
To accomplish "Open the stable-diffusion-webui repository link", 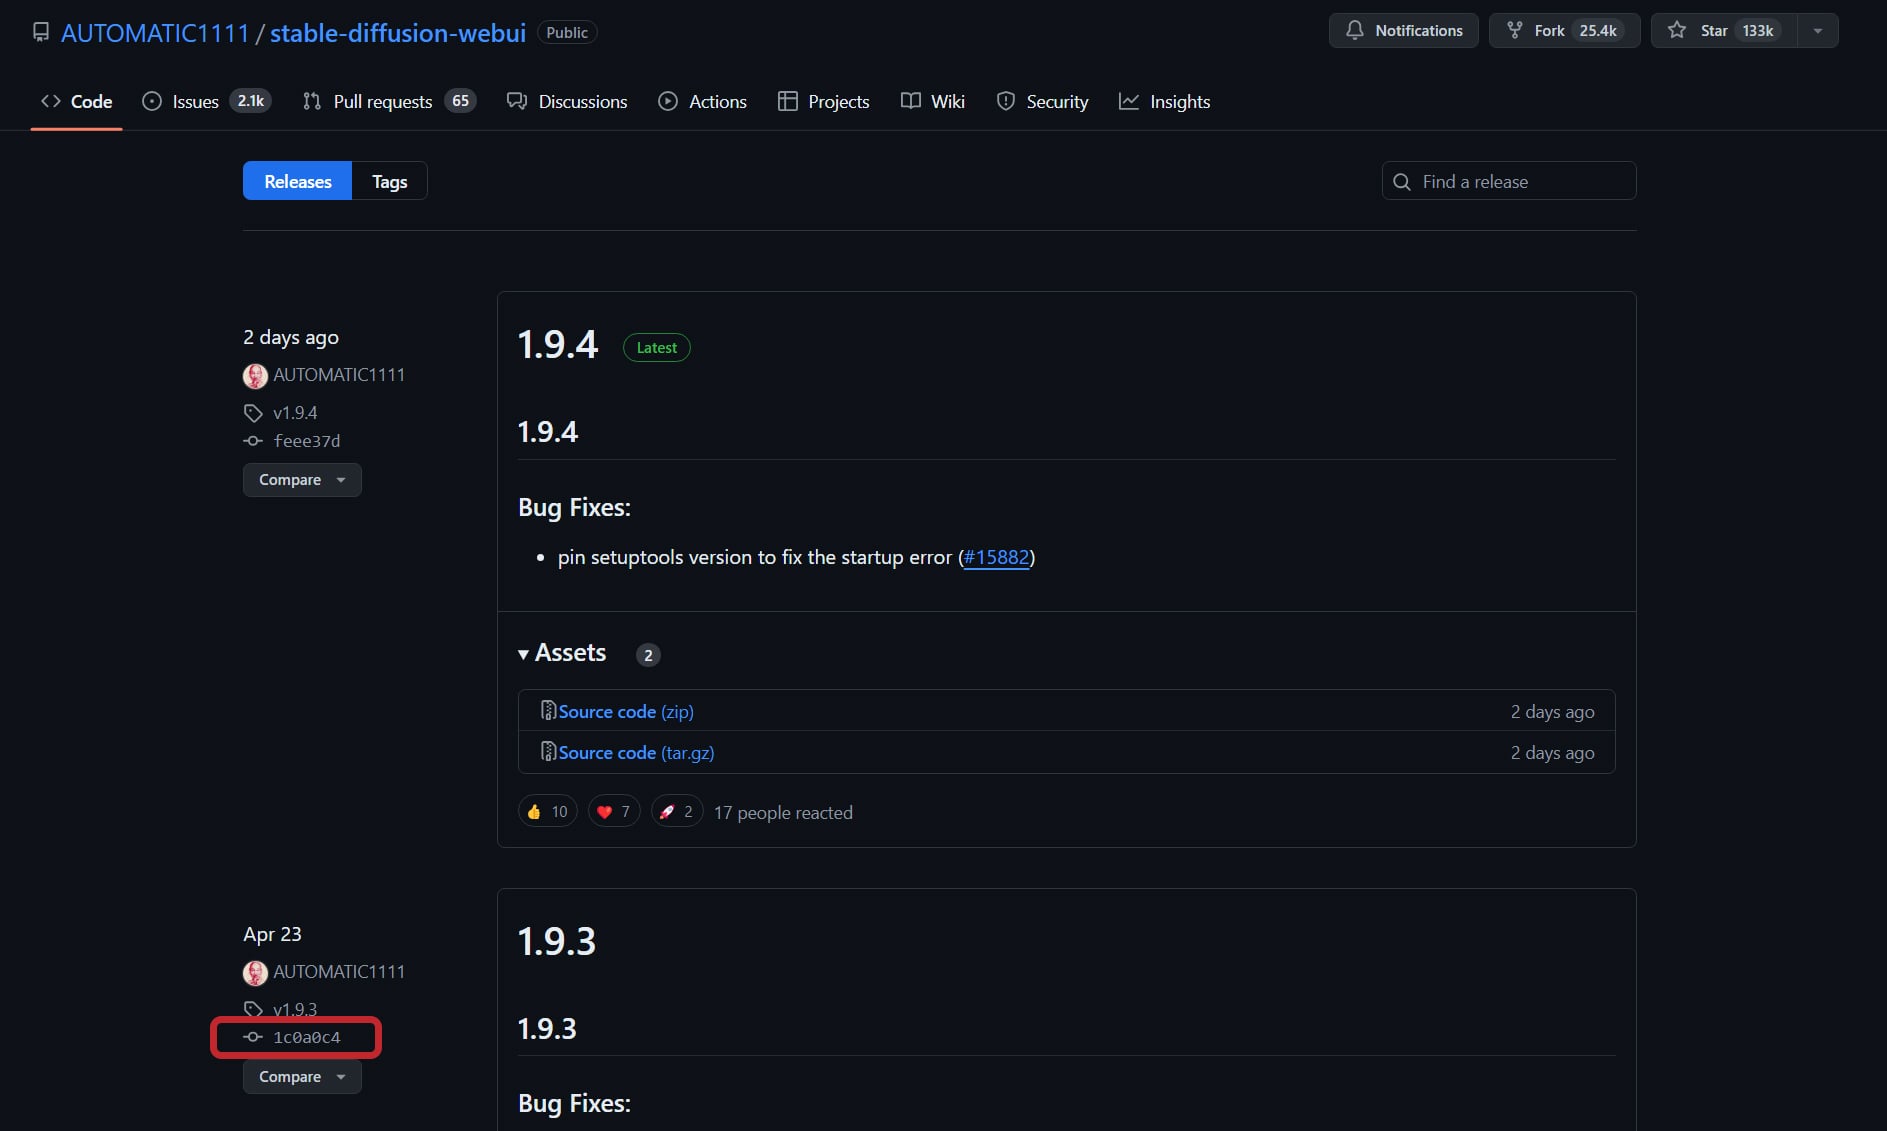I will click(x=398, y=33).
